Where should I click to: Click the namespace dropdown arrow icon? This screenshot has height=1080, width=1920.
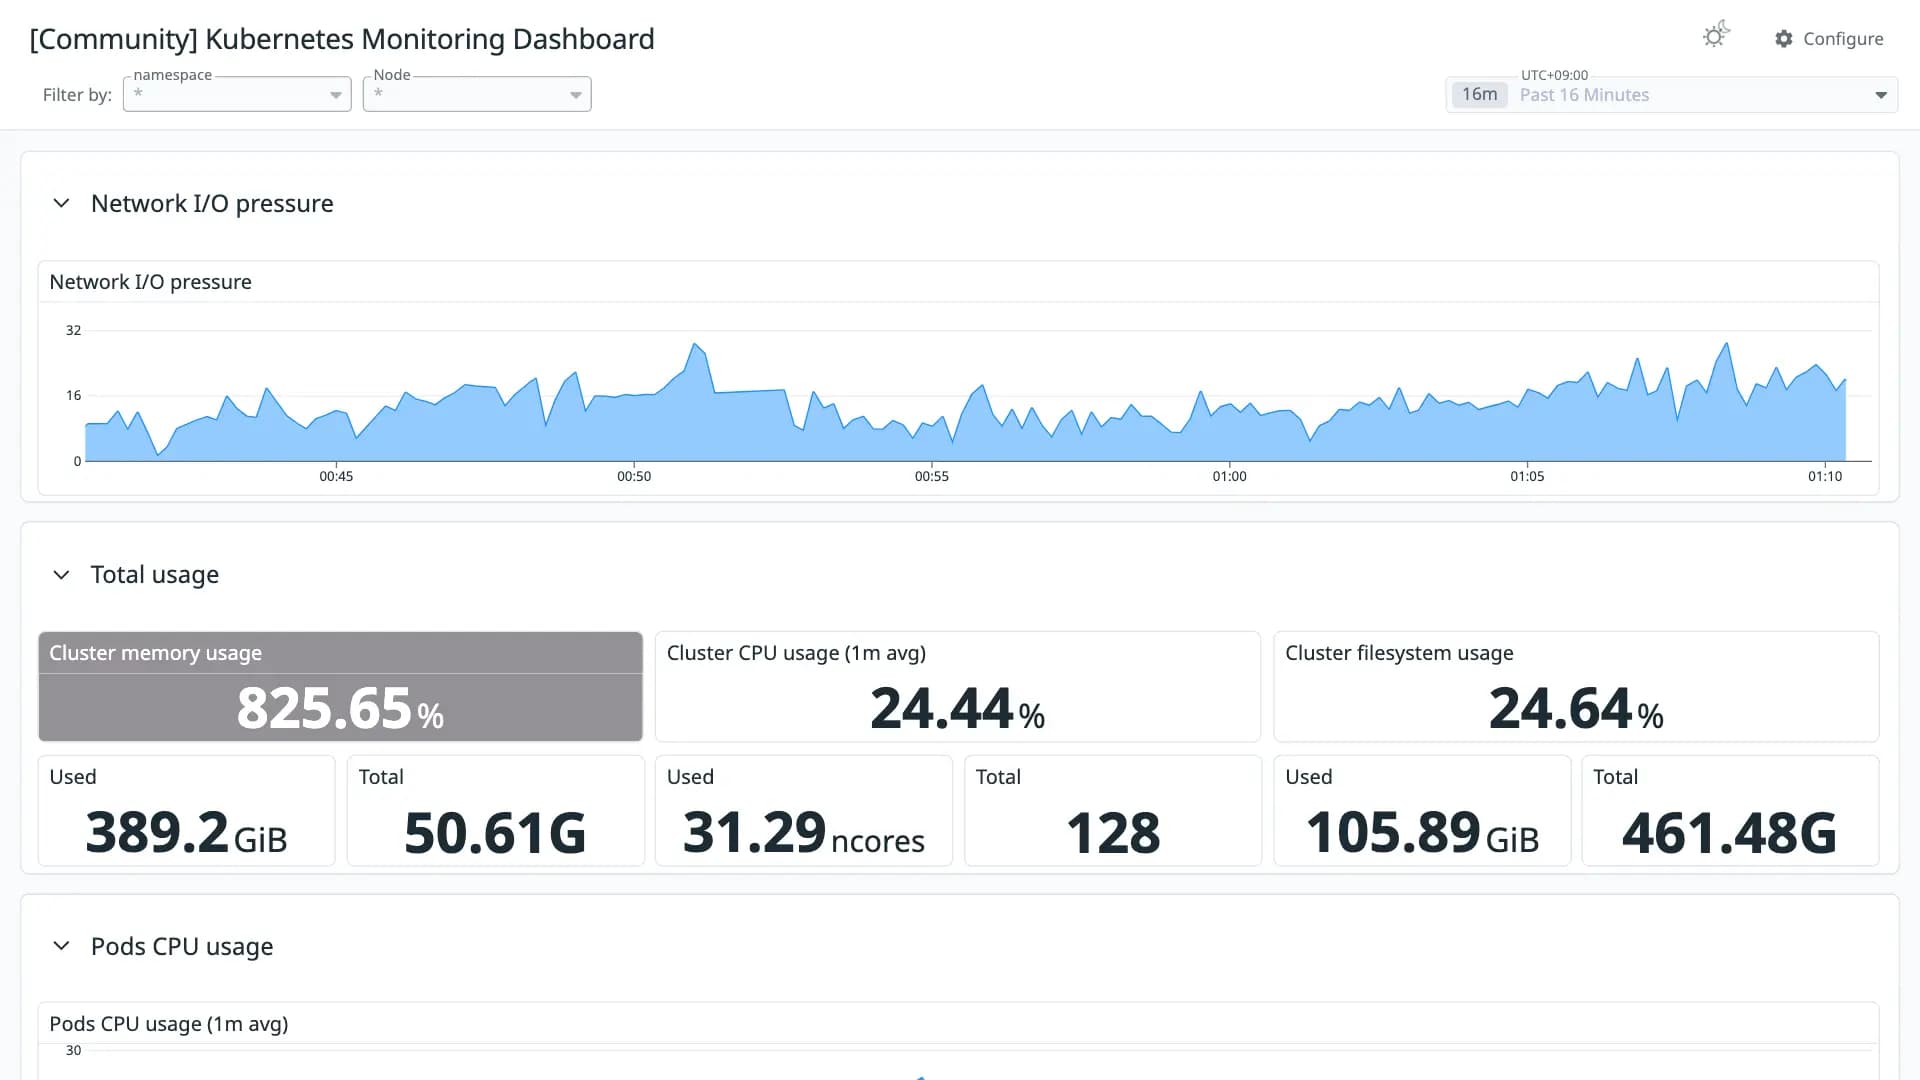(336, 95)
